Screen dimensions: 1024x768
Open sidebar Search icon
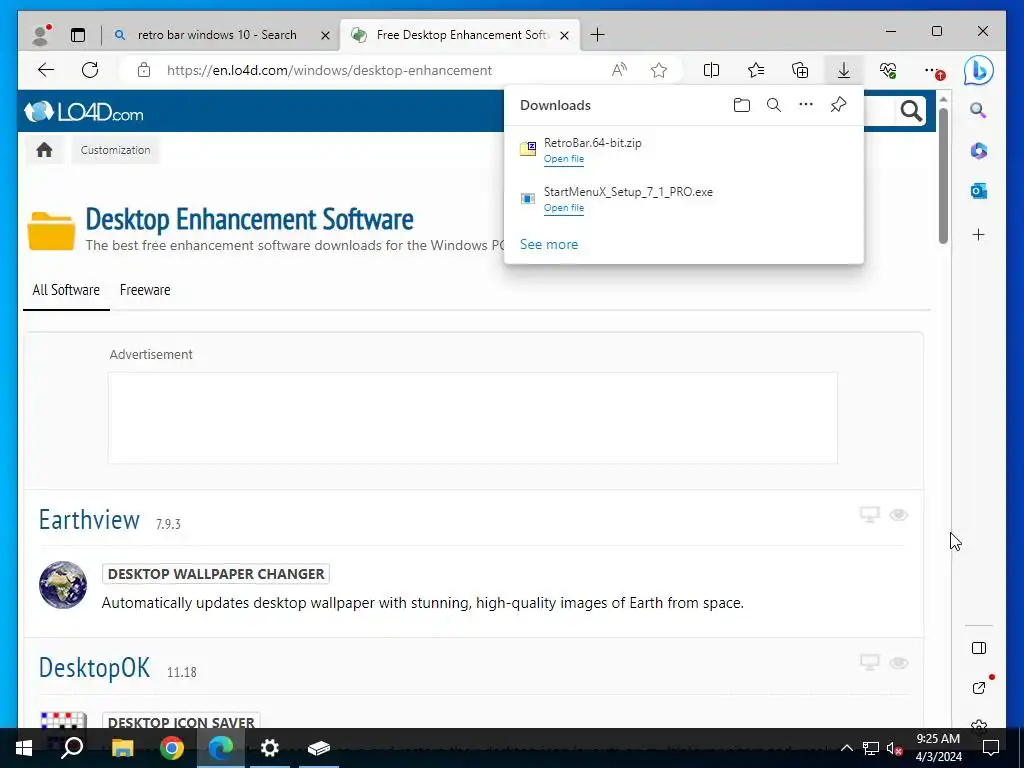click(978, 110)
